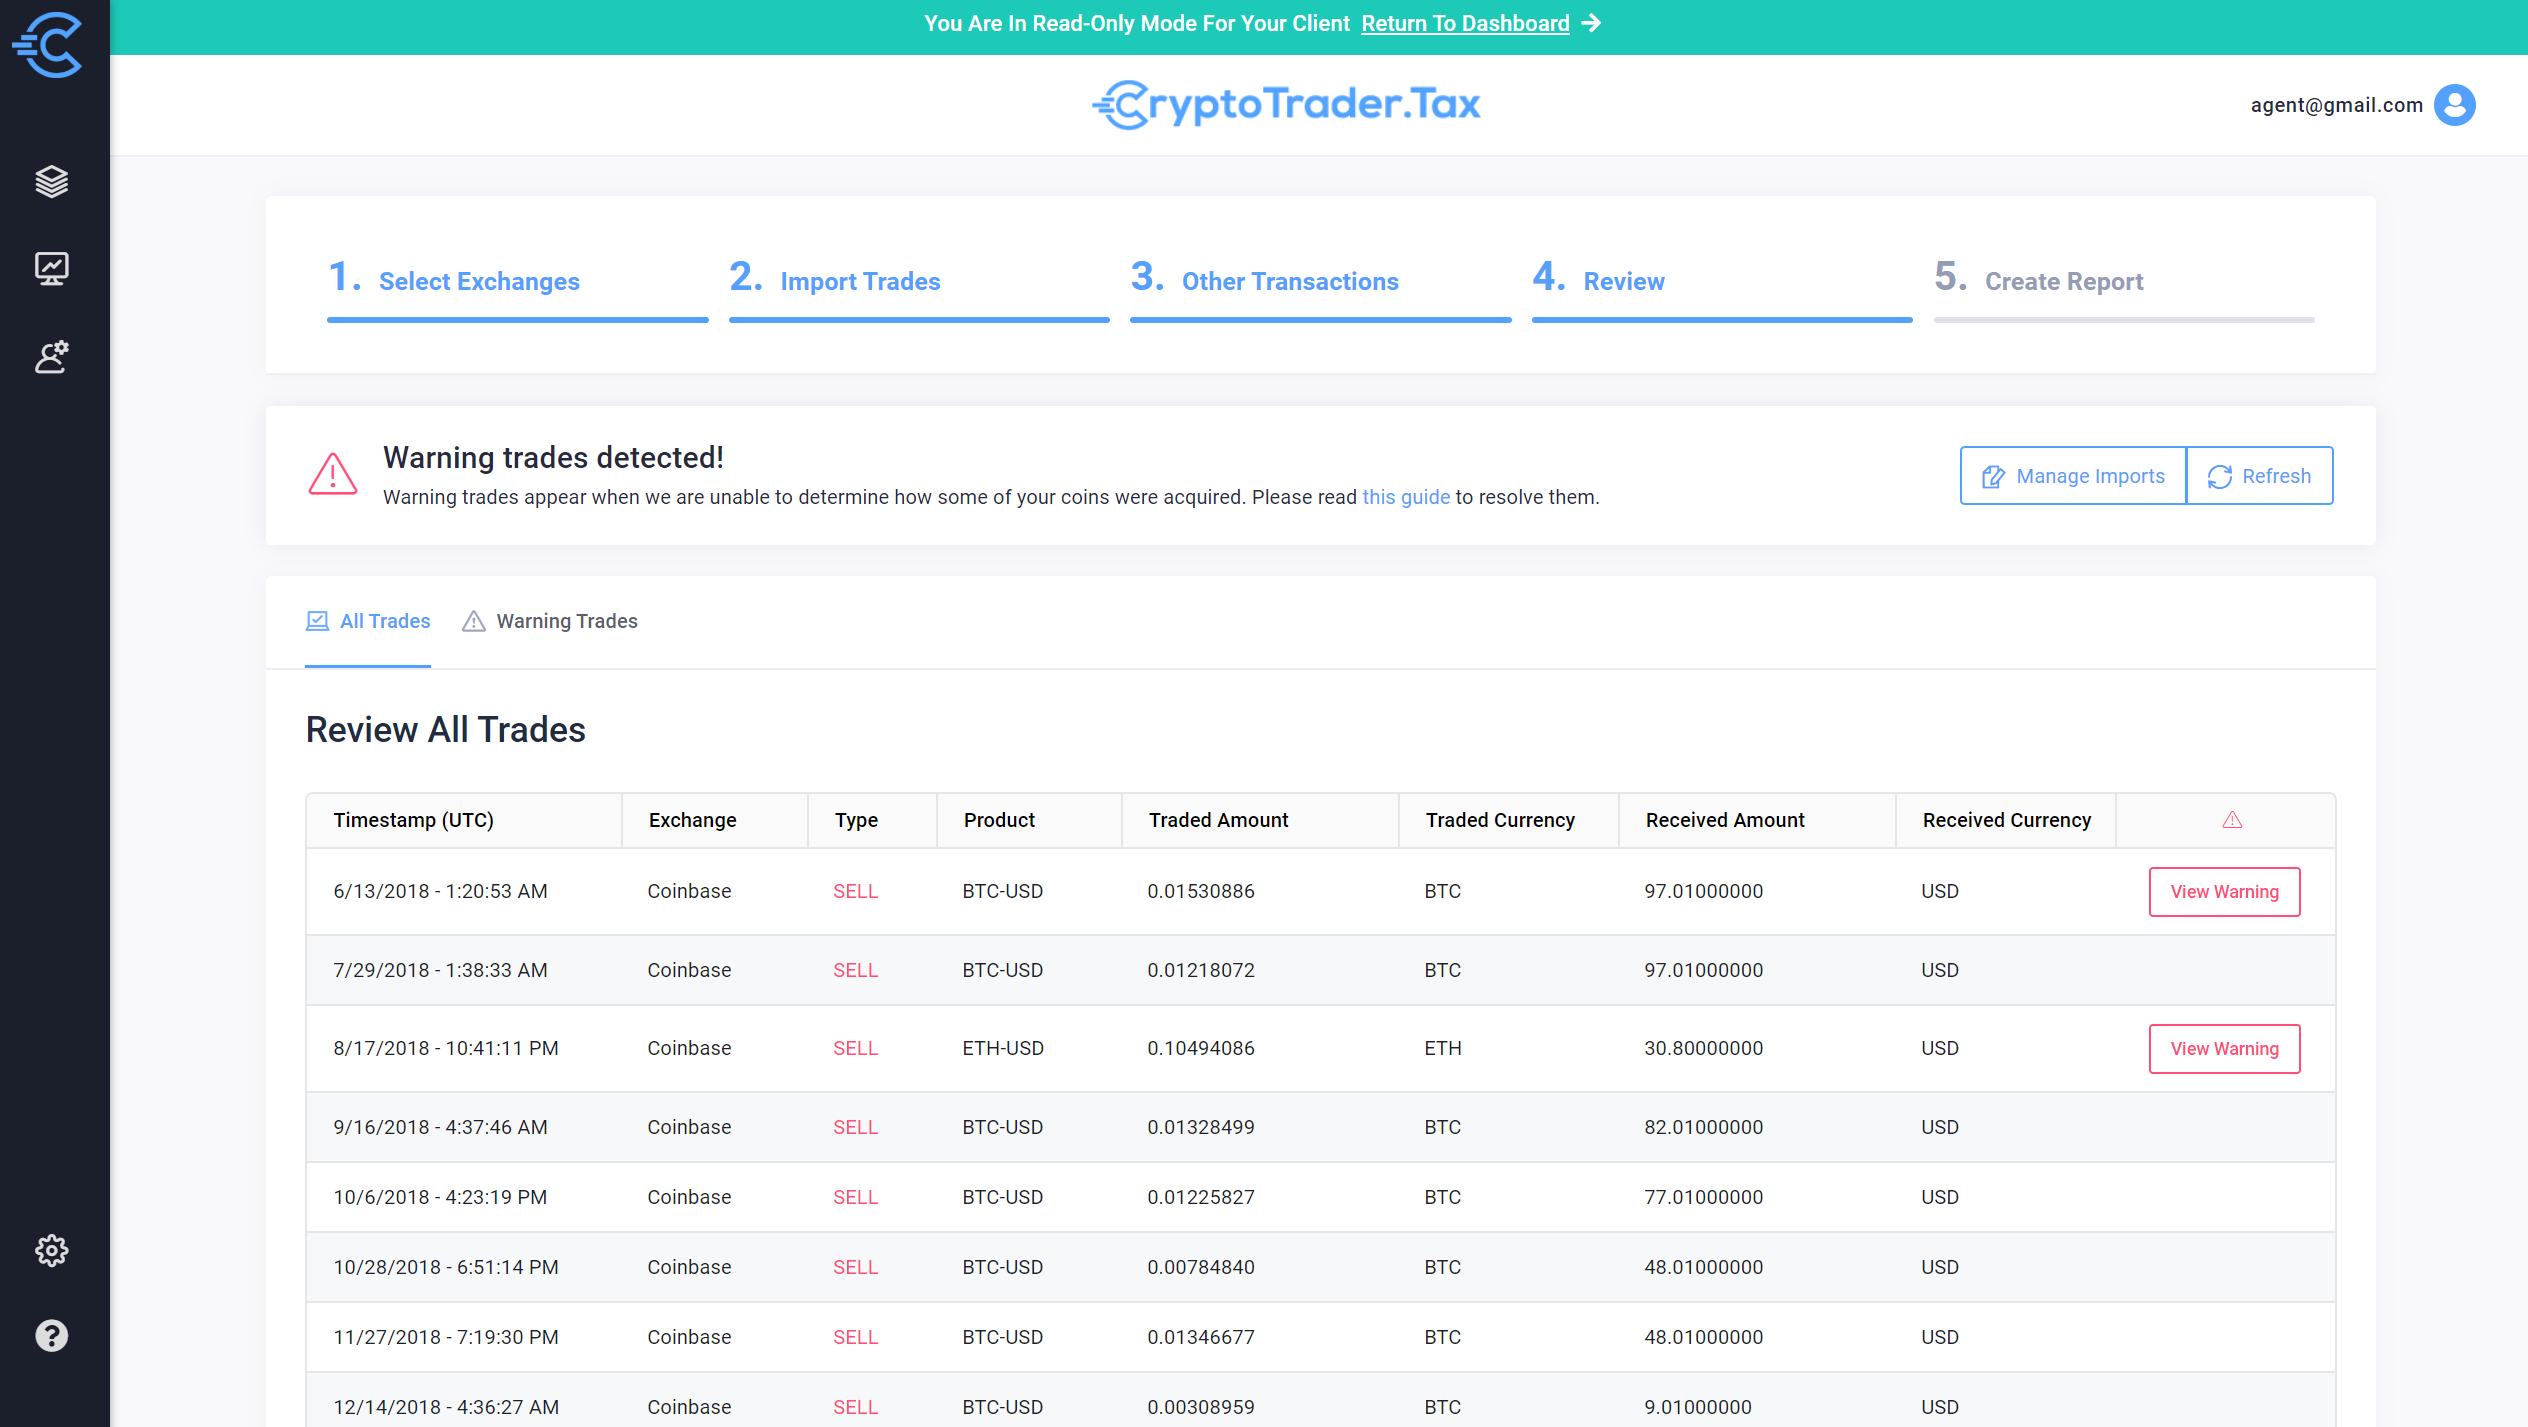The image size is (2528, 1427).
Task: Click the CryptoTrader.Tax sidebar logo icon
Action: coord(47,45)
